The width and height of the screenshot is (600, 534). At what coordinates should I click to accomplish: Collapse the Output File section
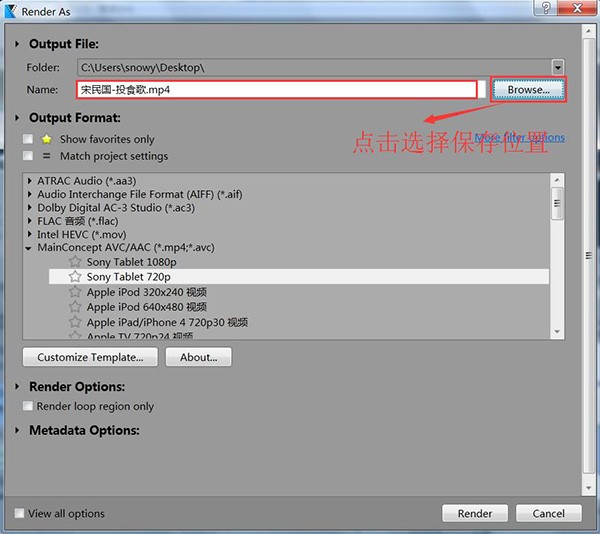pos(17,44)
